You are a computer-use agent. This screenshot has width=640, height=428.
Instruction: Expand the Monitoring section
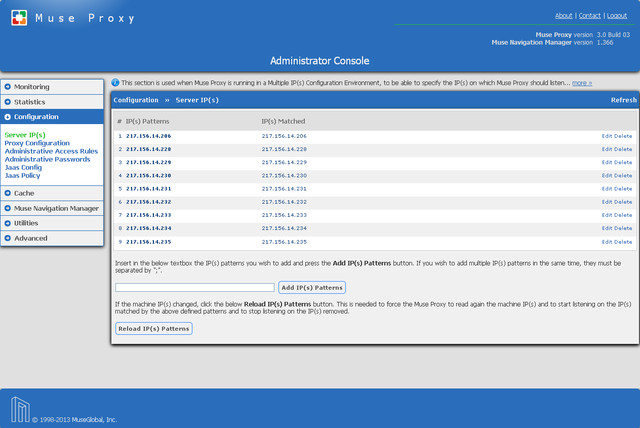(52, 87)
